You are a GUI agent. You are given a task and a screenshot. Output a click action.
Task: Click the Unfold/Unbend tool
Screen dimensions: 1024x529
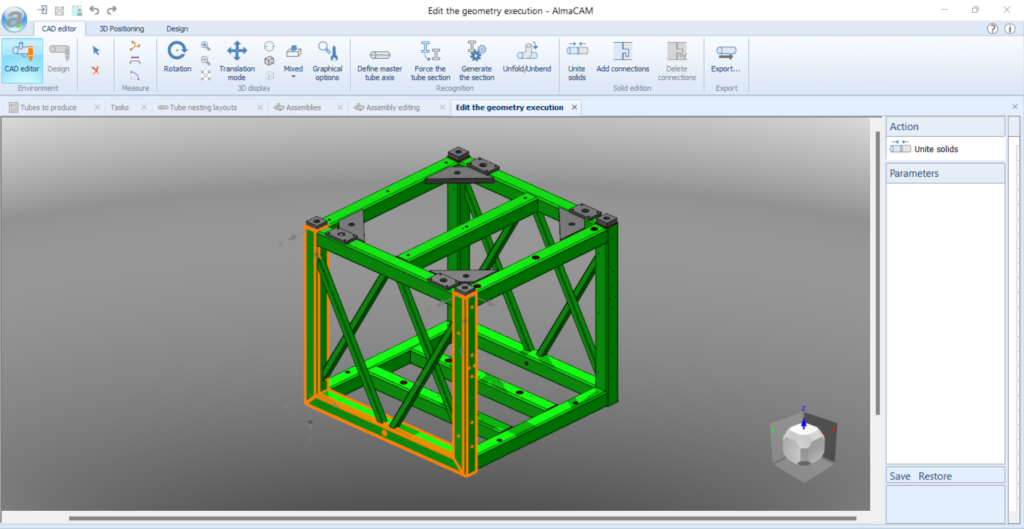click(527, 57)
